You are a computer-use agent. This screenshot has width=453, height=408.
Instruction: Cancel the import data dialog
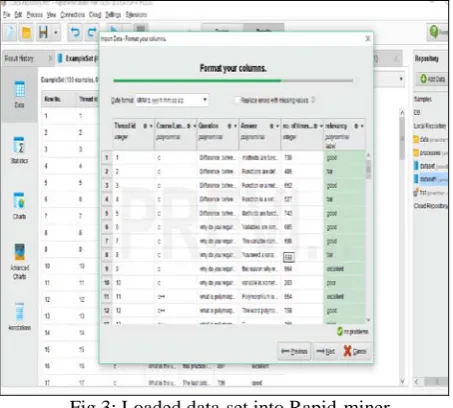coord(355,351)
